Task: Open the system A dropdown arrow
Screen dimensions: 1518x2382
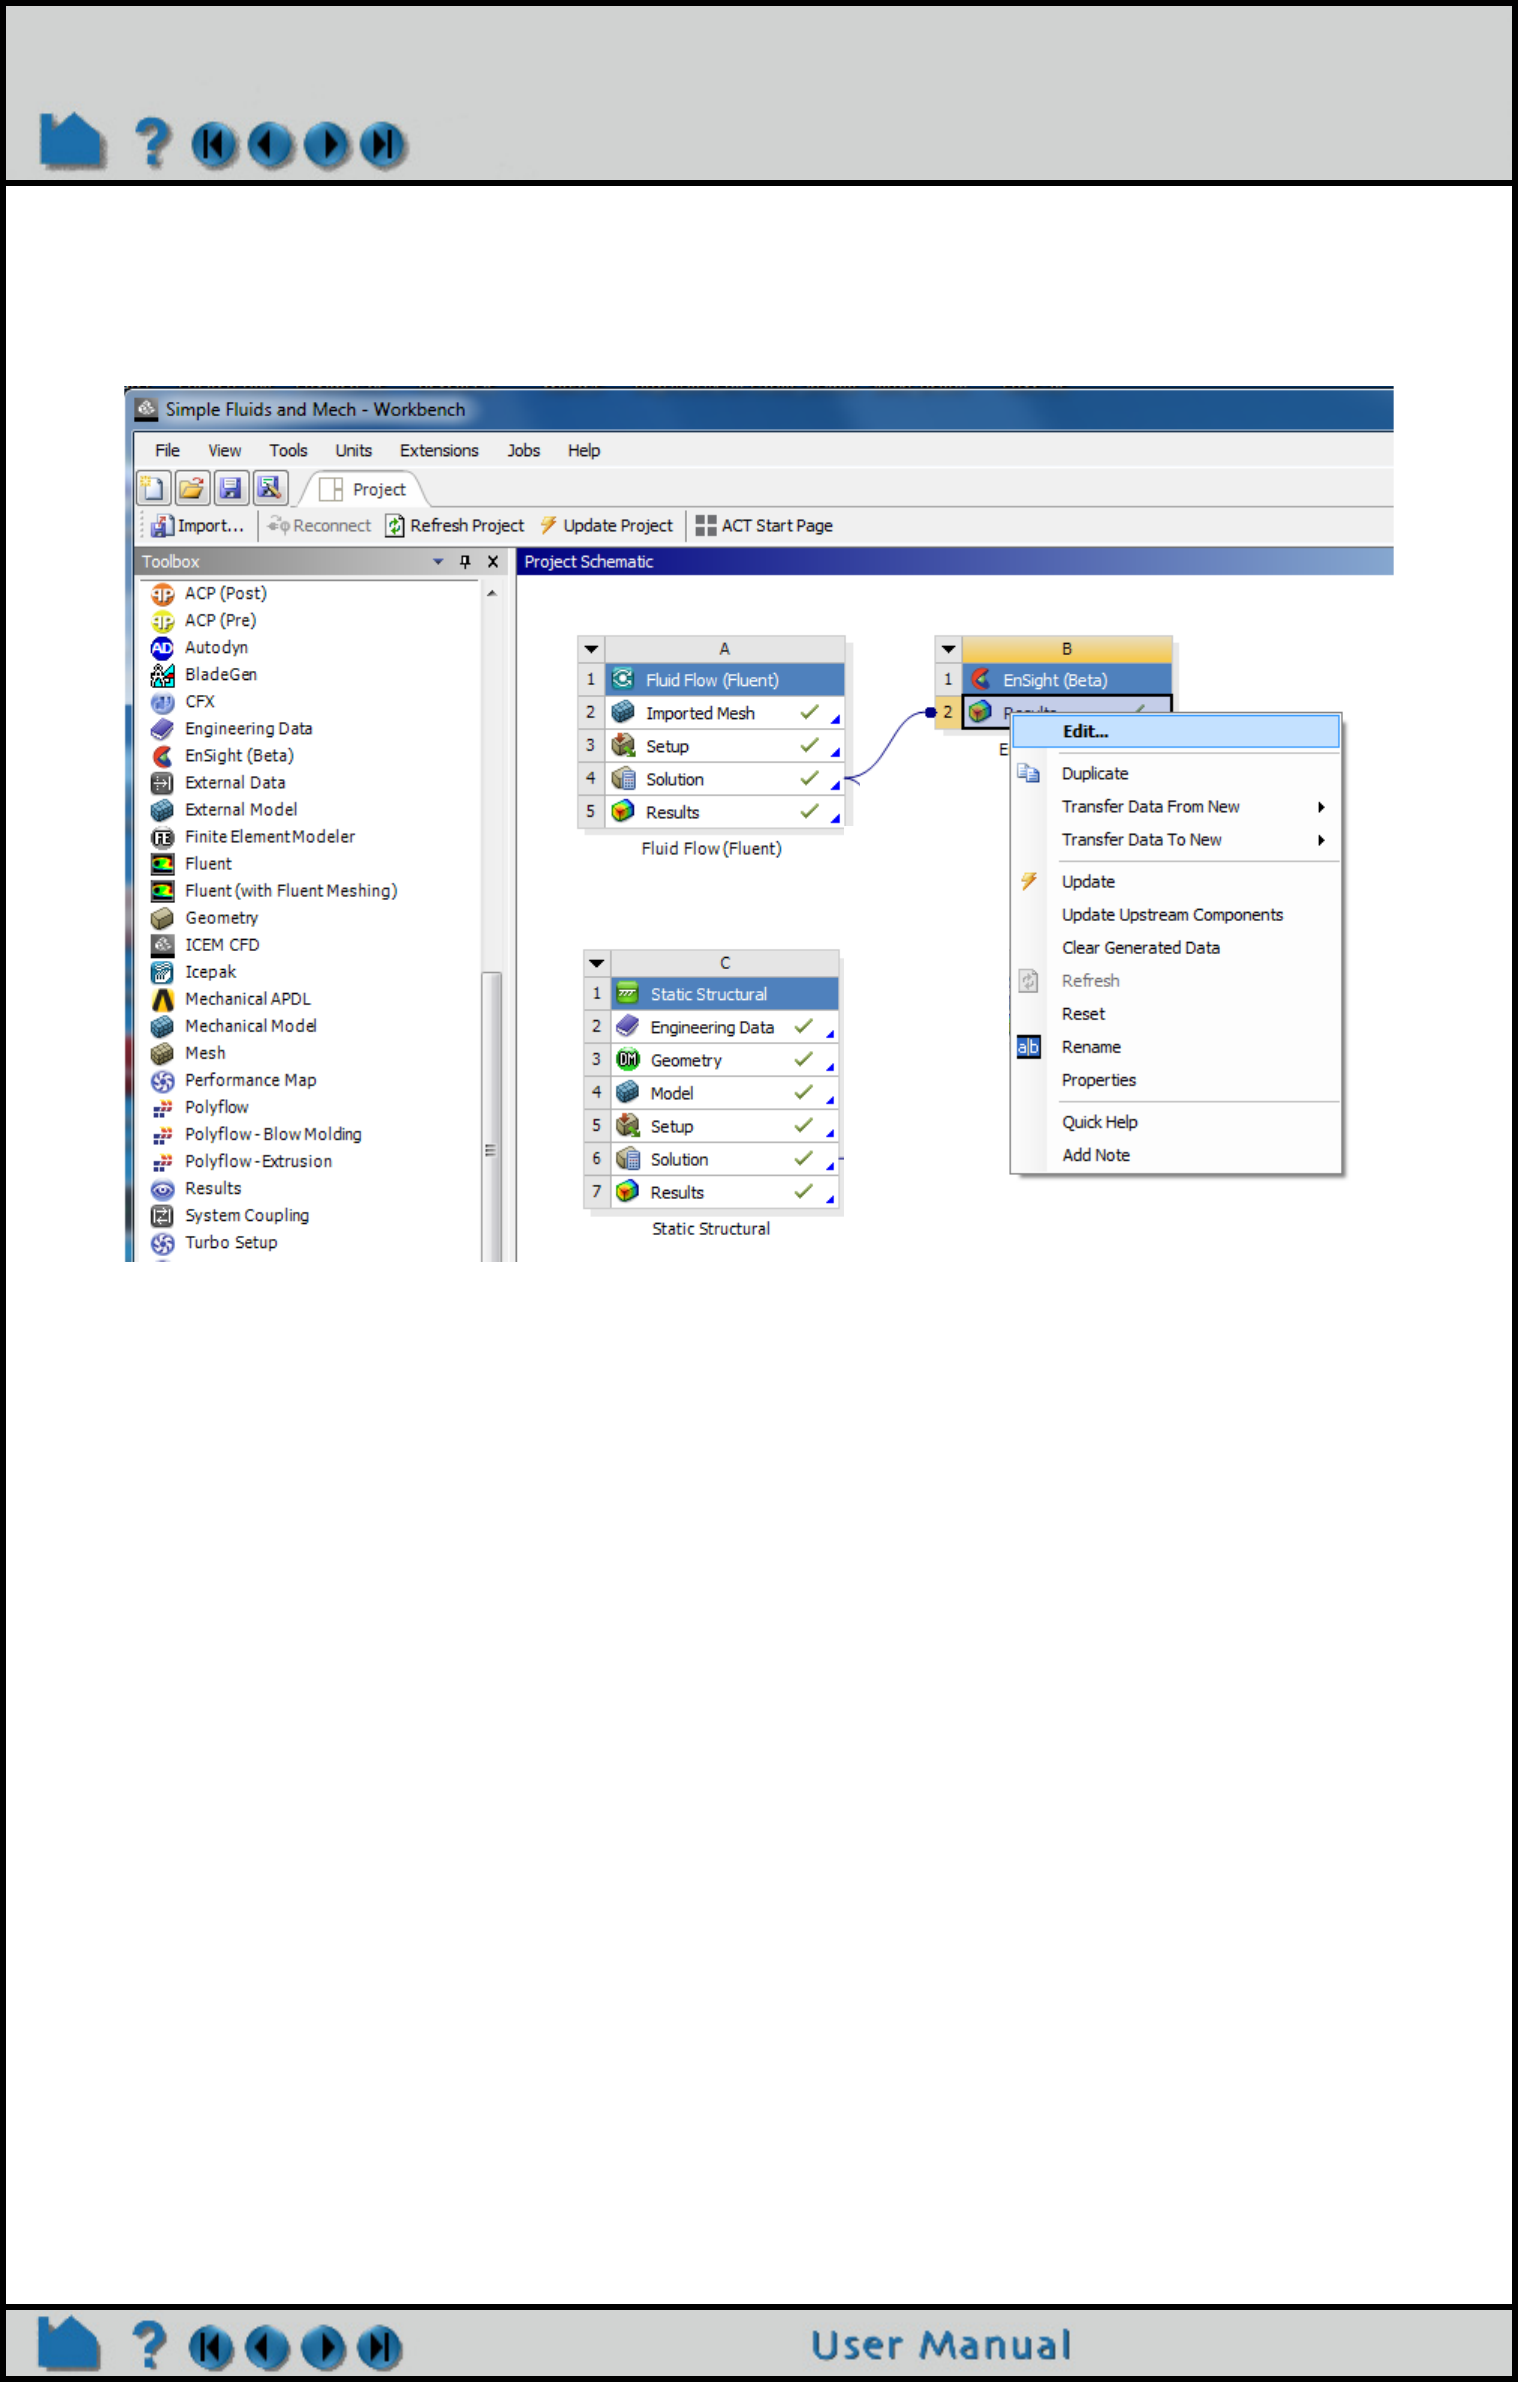Action: click(x=591, y=649)
